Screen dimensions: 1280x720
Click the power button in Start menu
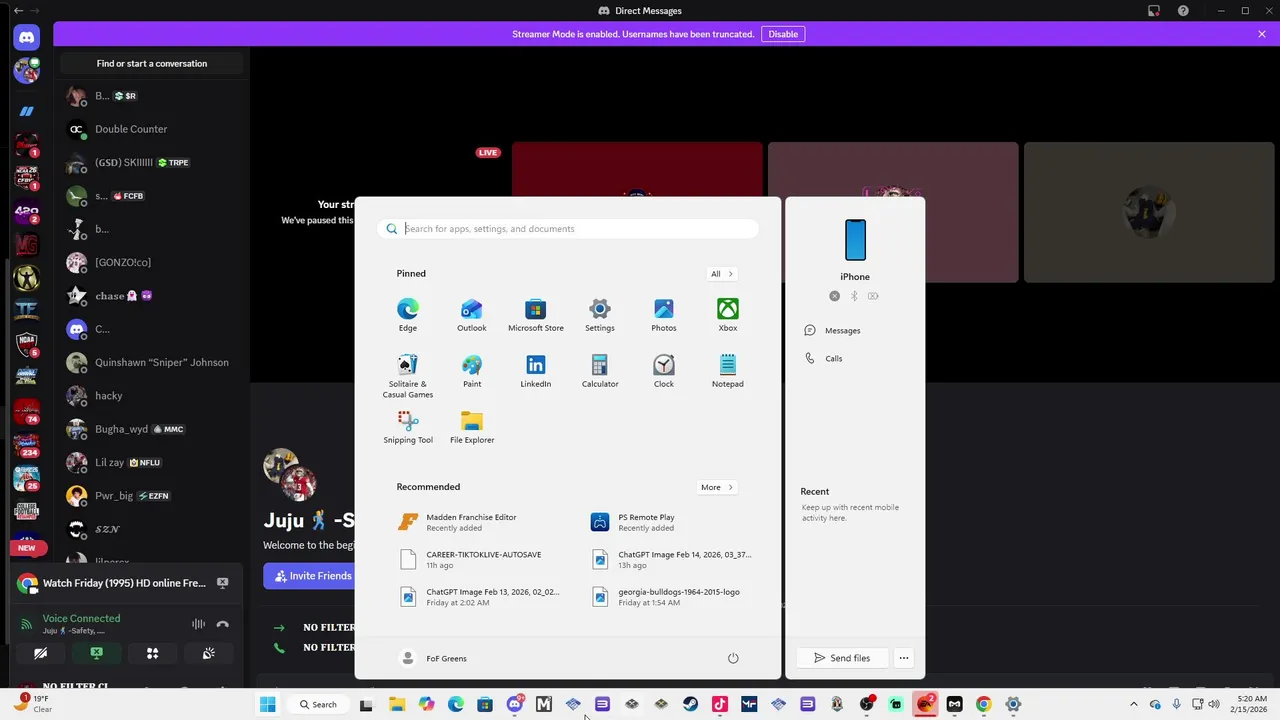click(x=733, y=658)
